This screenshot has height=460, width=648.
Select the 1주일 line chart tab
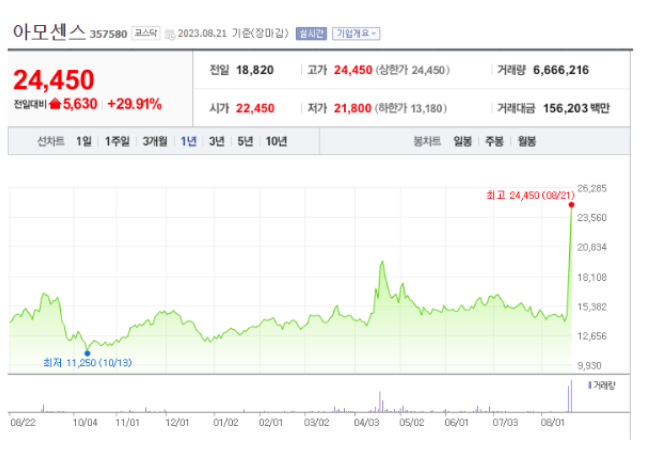[117, 141]
